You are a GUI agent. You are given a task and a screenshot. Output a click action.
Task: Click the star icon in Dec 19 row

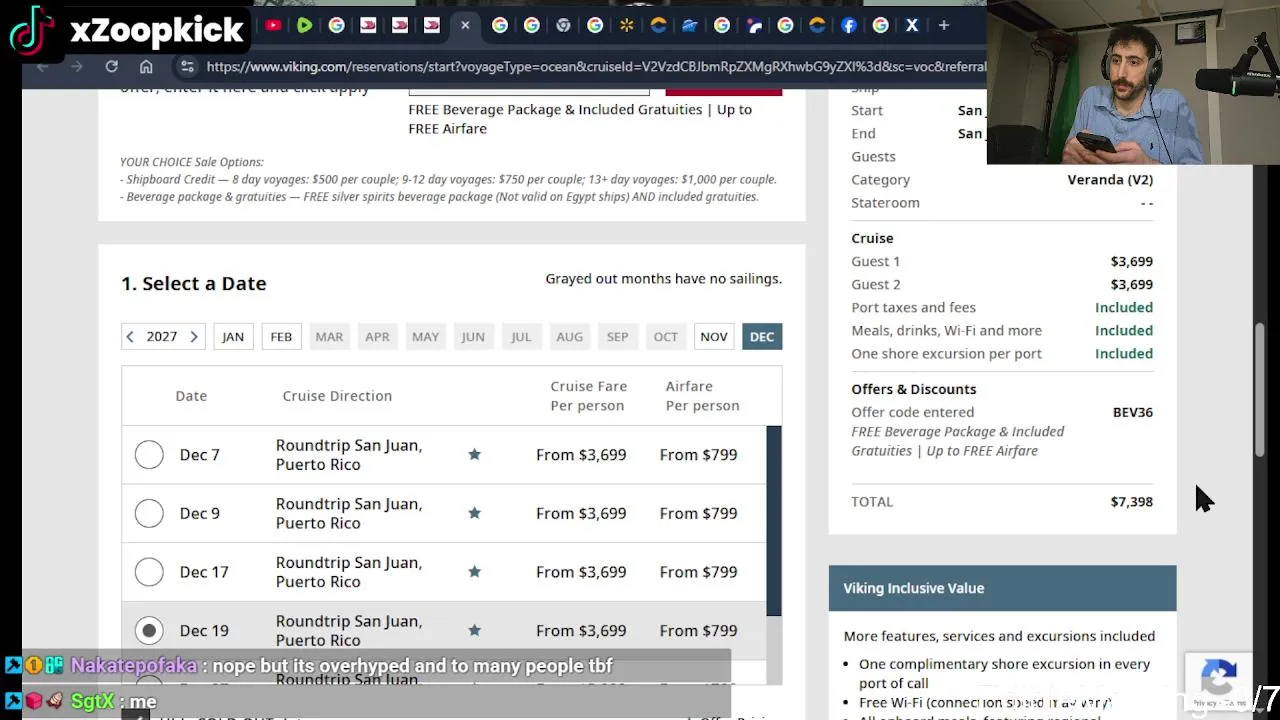click(474, 630)
